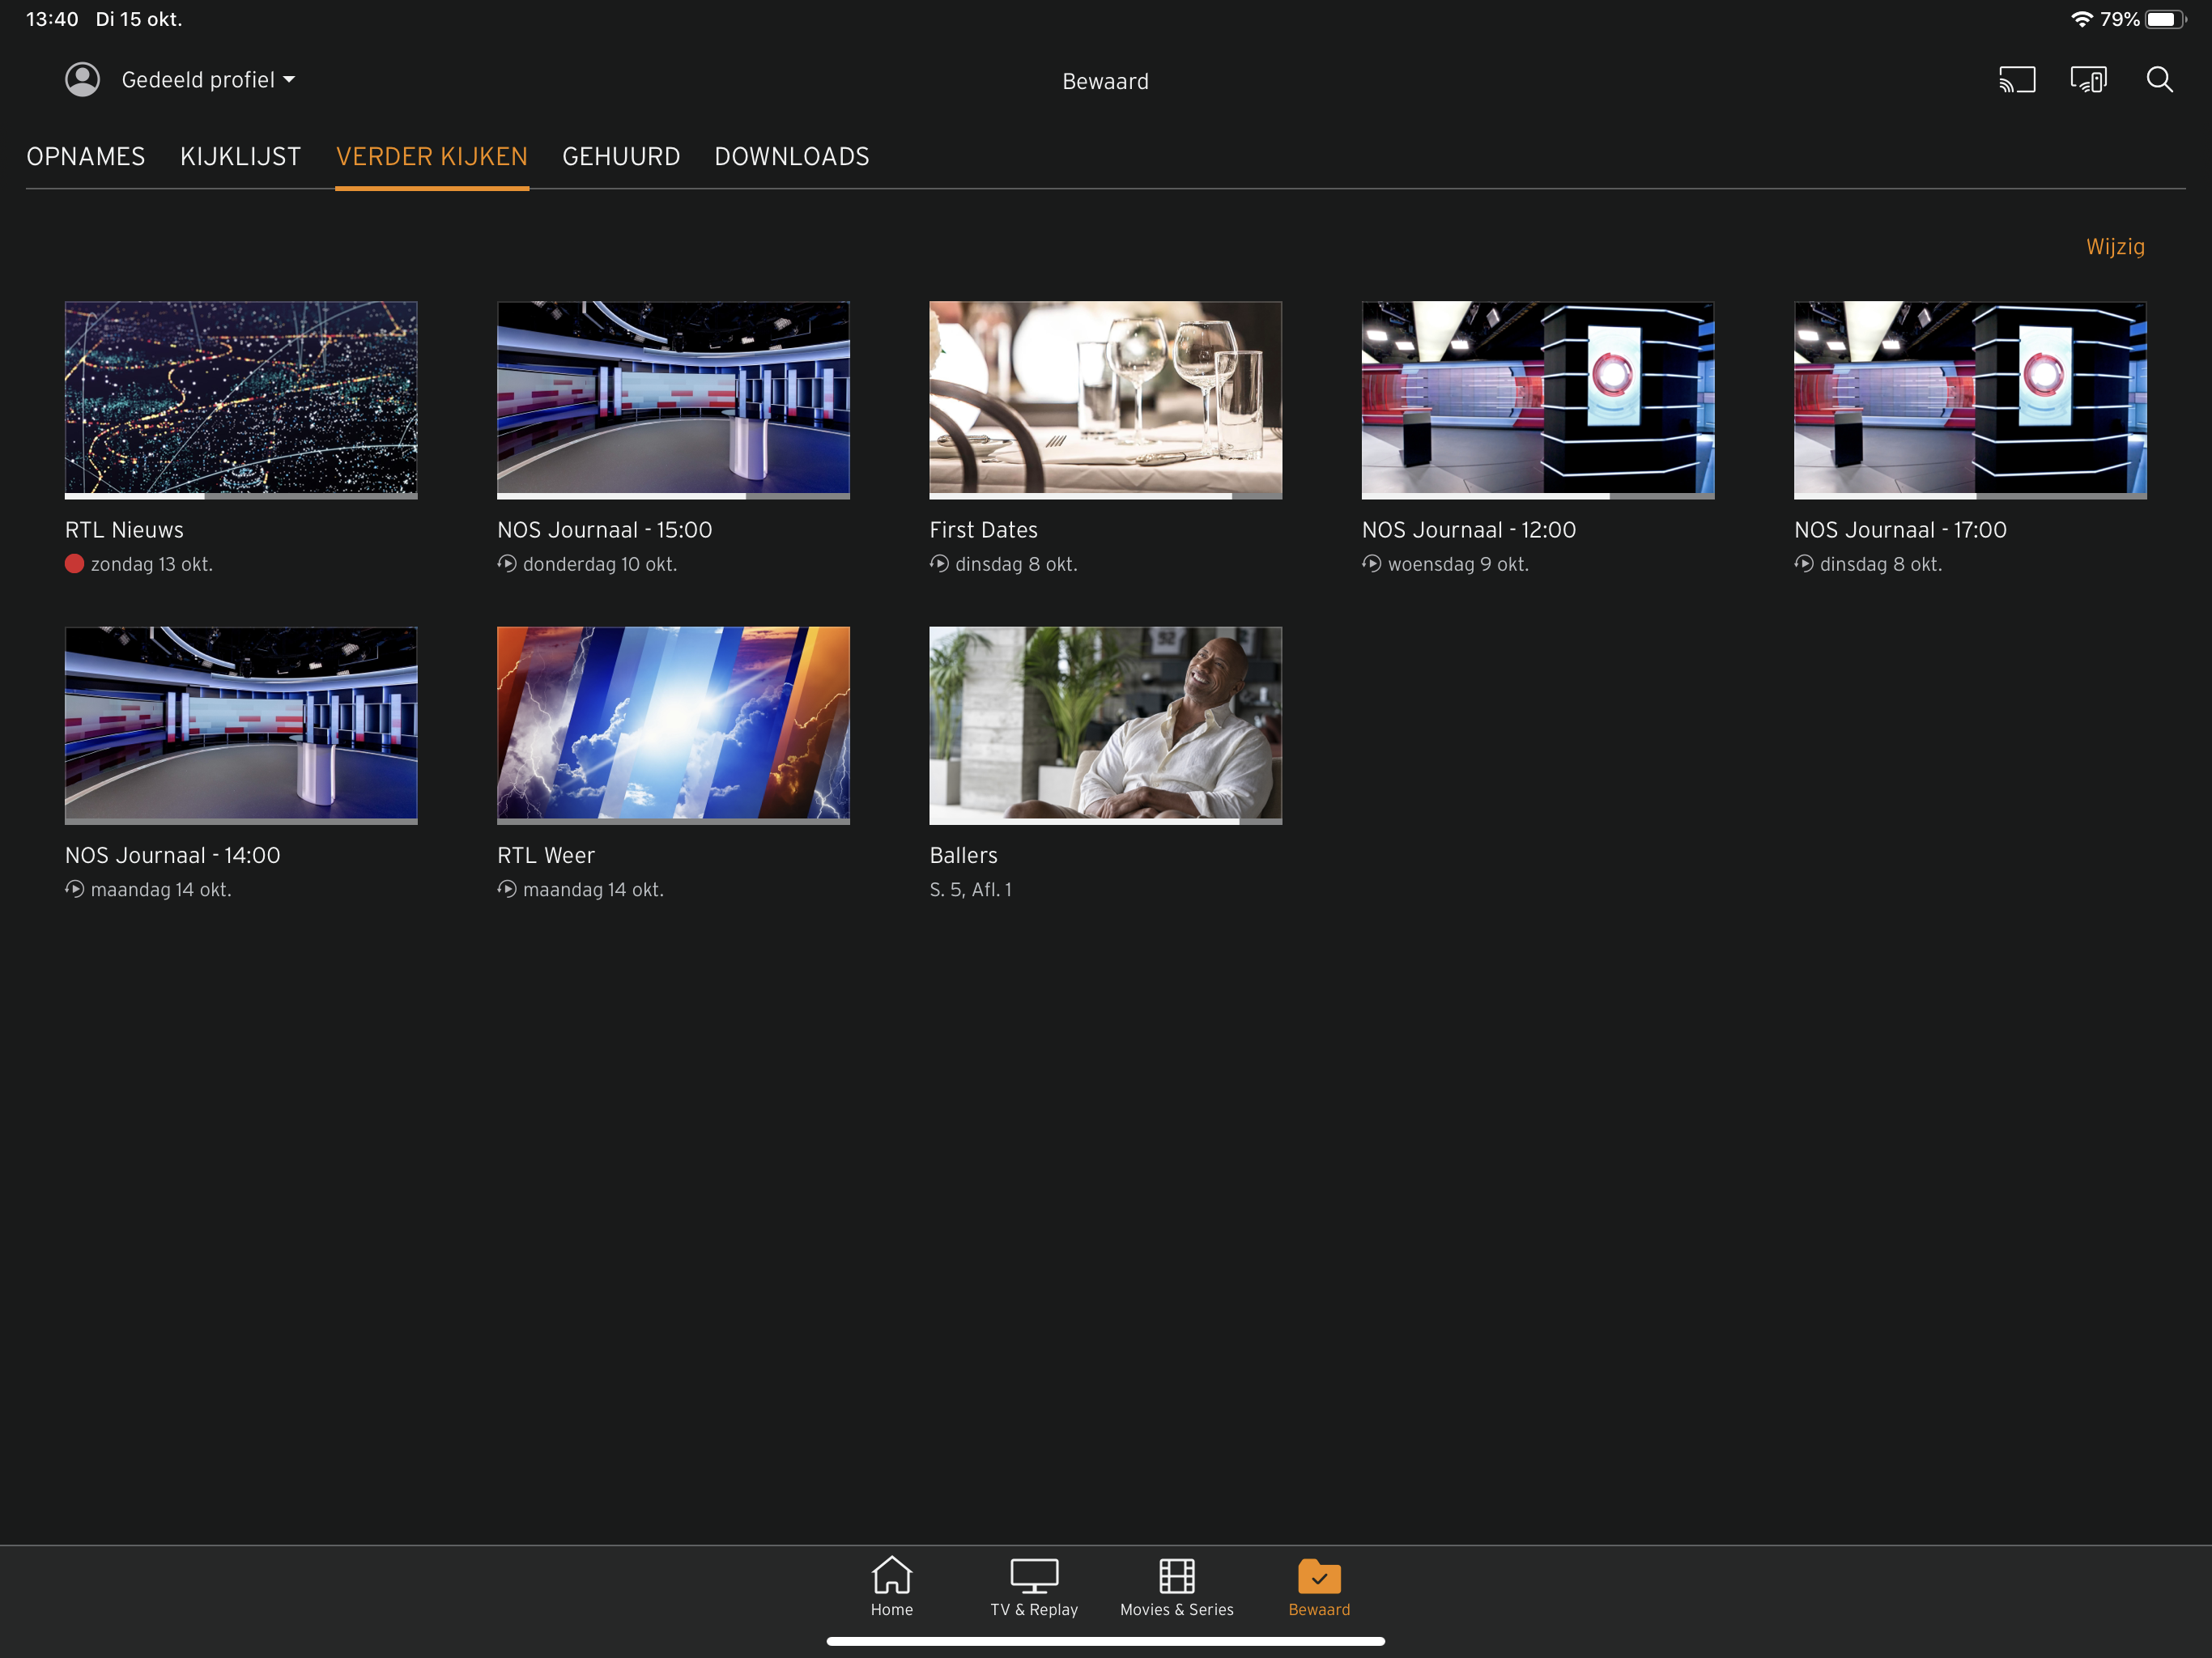Tap the user profile avatar icon
The height and width of the screenshot is (1658, 2212).
tap(82, 80)
